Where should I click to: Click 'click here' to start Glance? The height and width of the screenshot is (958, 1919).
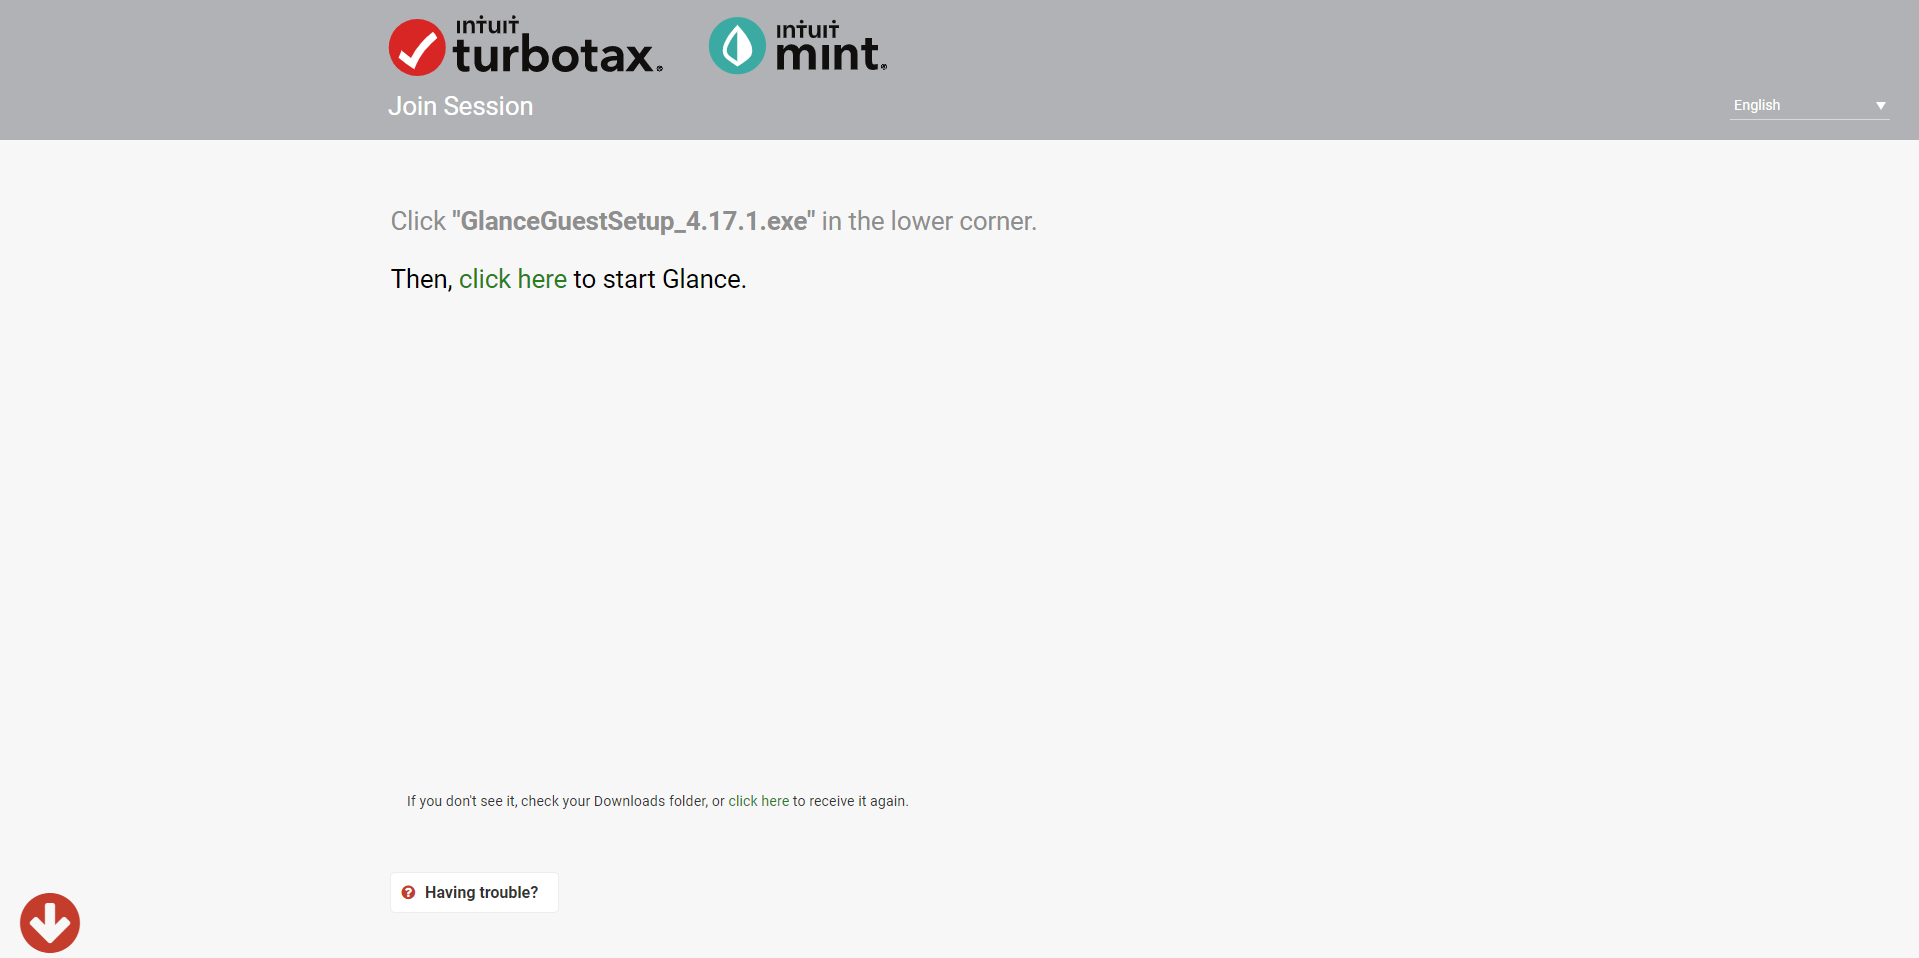(512, 279)
